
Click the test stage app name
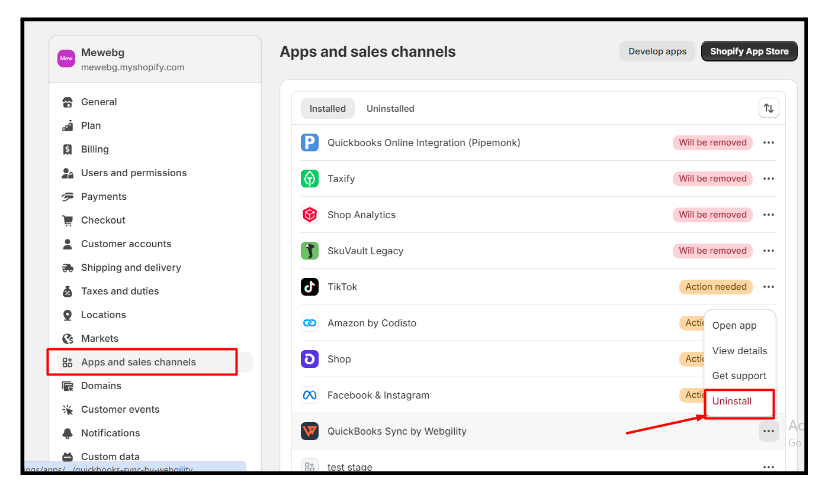349,467
